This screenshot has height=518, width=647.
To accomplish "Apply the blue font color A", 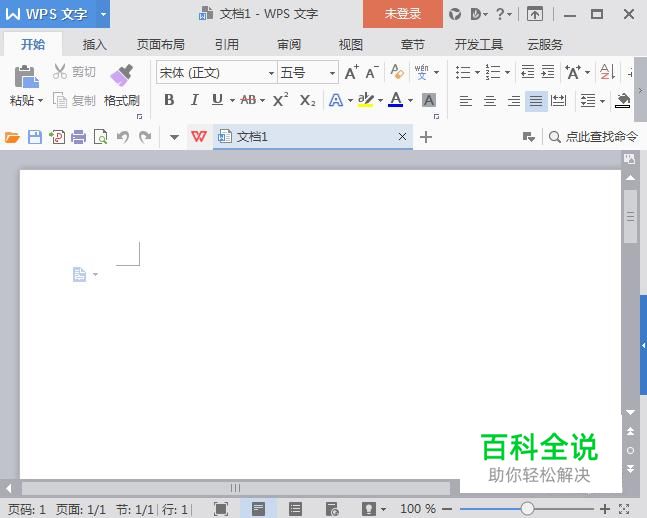I will [396, 100].
